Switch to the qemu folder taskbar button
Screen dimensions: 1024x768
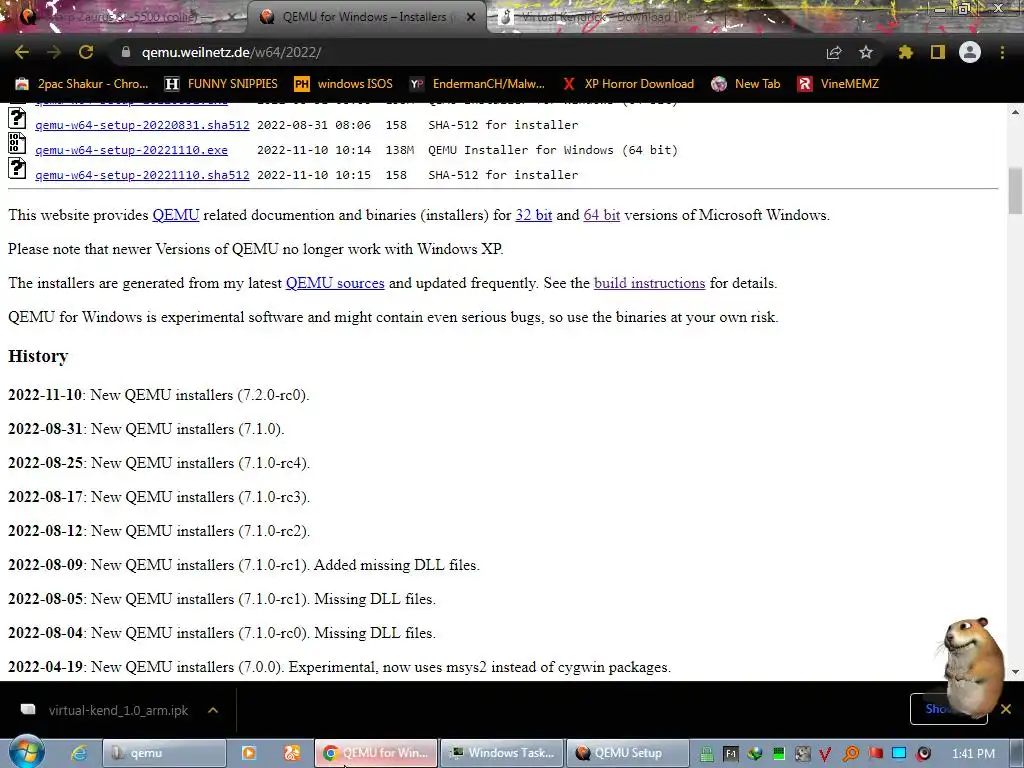(165, 753)
